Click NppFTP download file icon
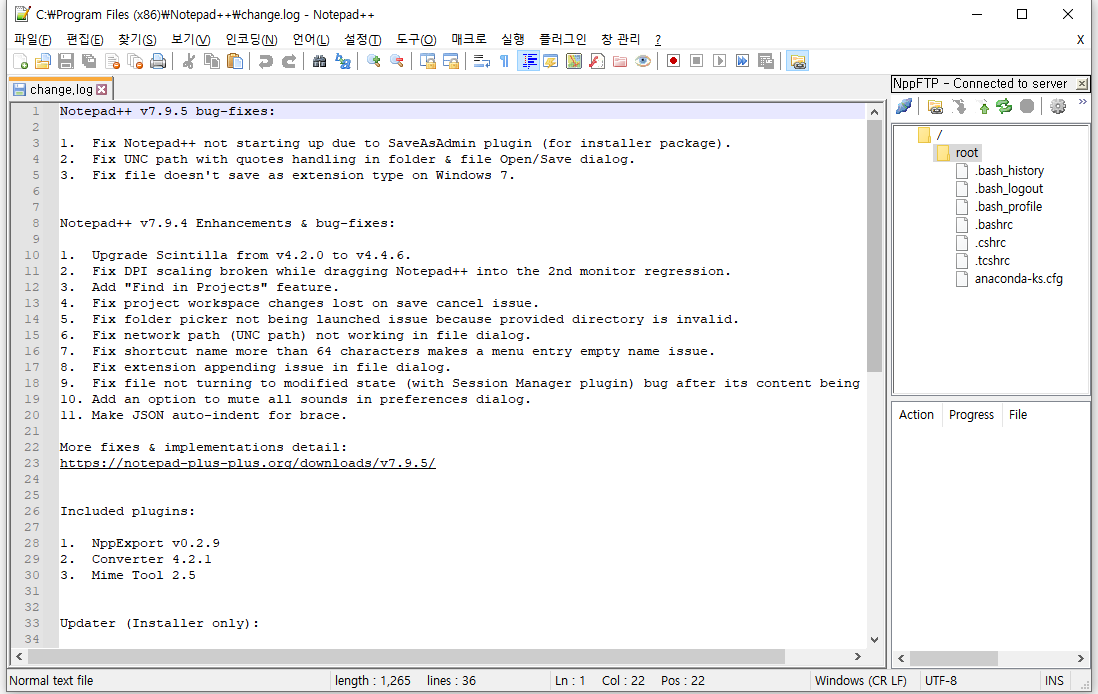This screenshot has width=1098, height=694. pos(959,106)
